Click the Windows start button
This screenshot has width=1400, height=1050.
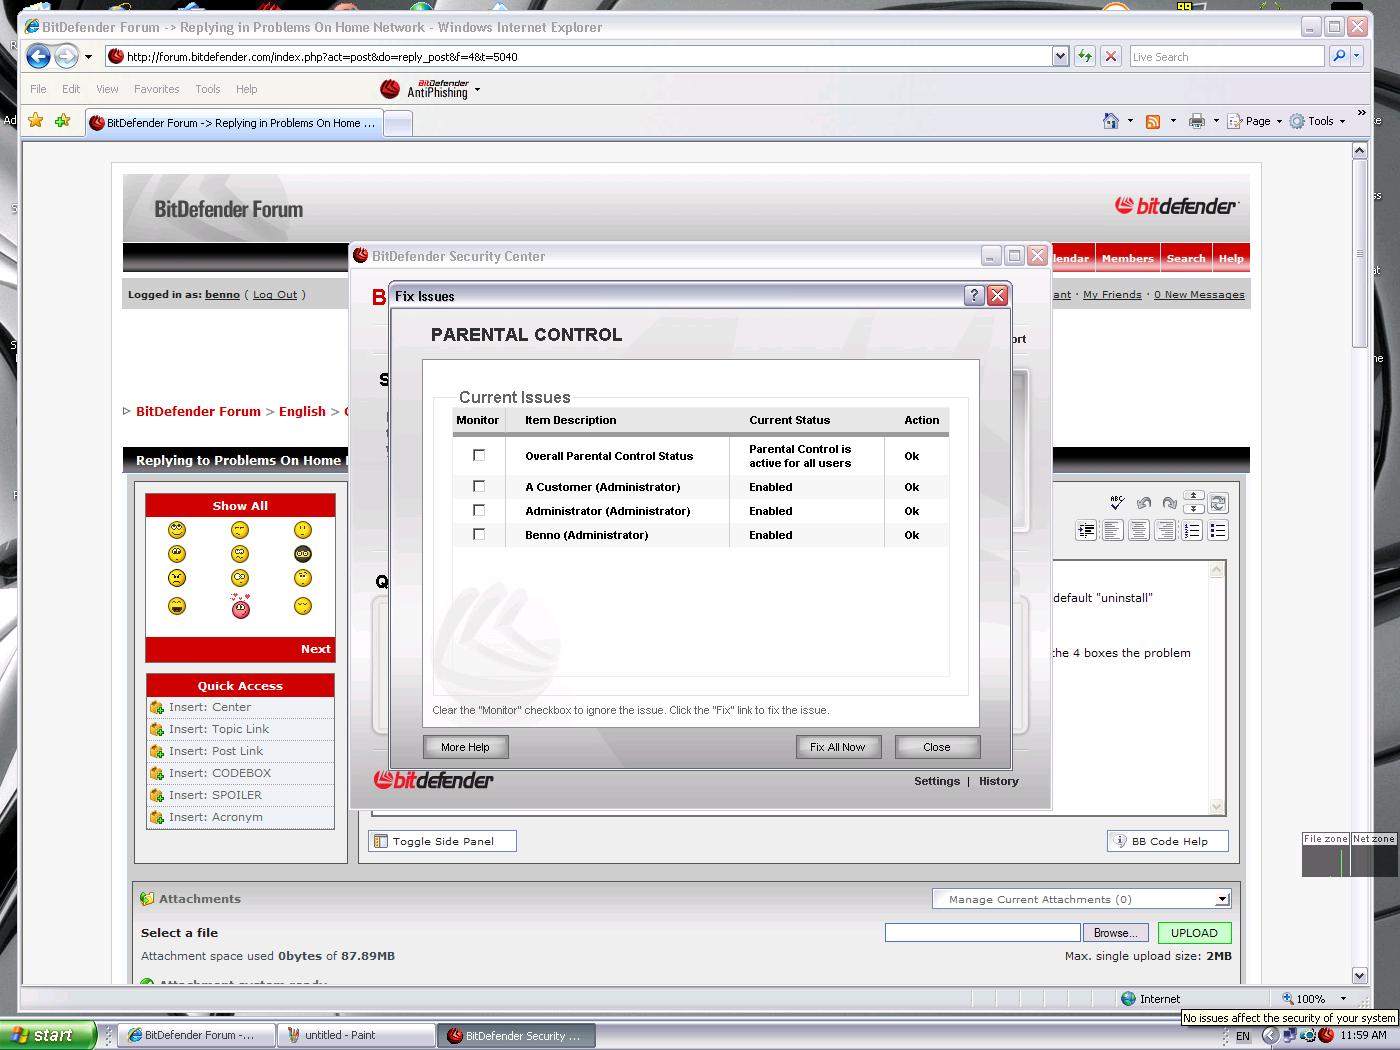coord(47,1035)
